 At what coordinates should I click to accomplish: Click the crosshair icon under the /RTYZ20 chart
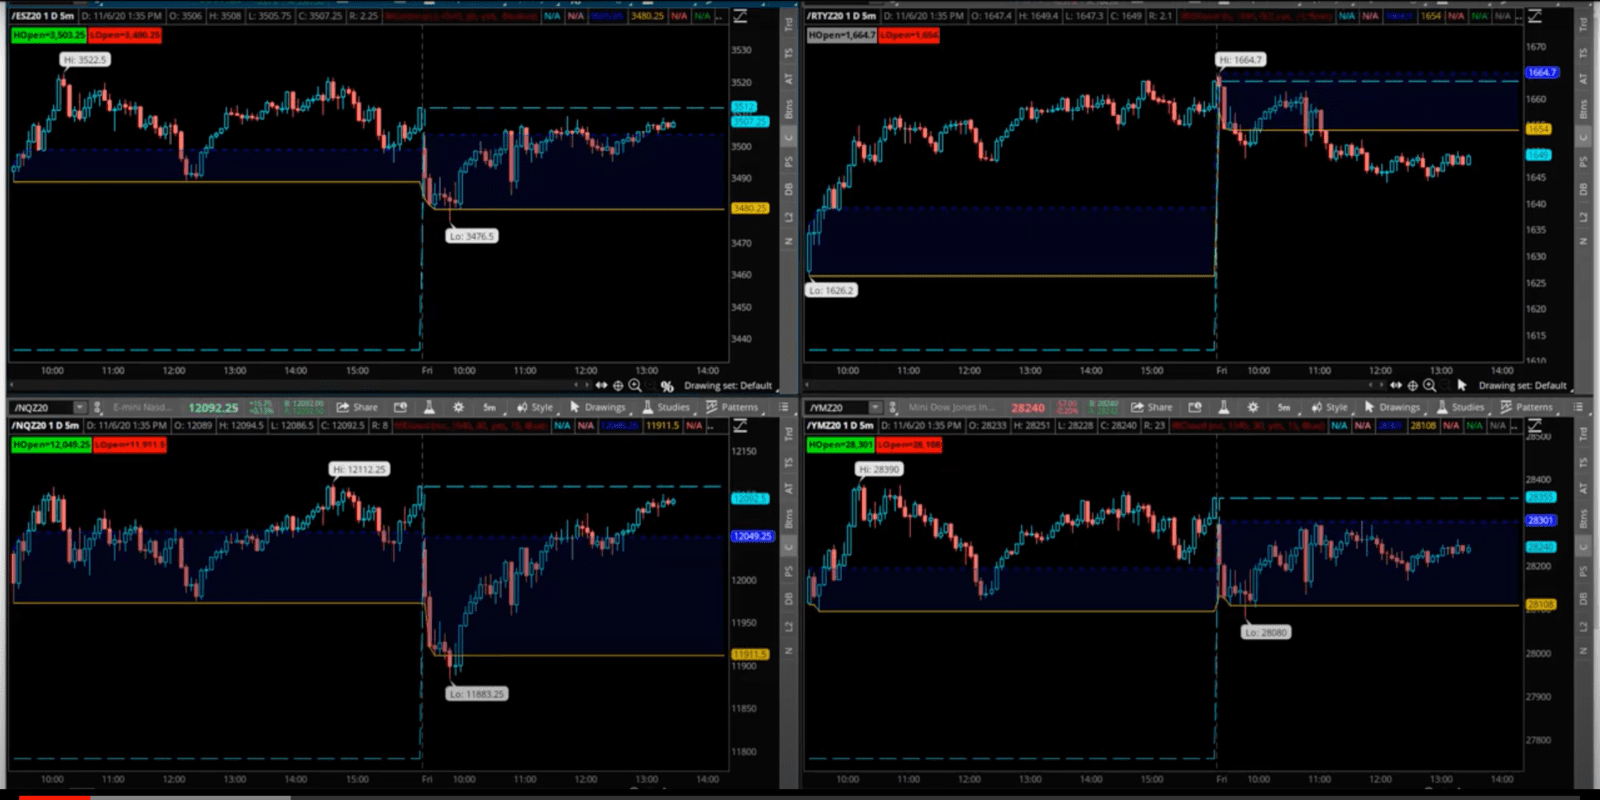1413,385
